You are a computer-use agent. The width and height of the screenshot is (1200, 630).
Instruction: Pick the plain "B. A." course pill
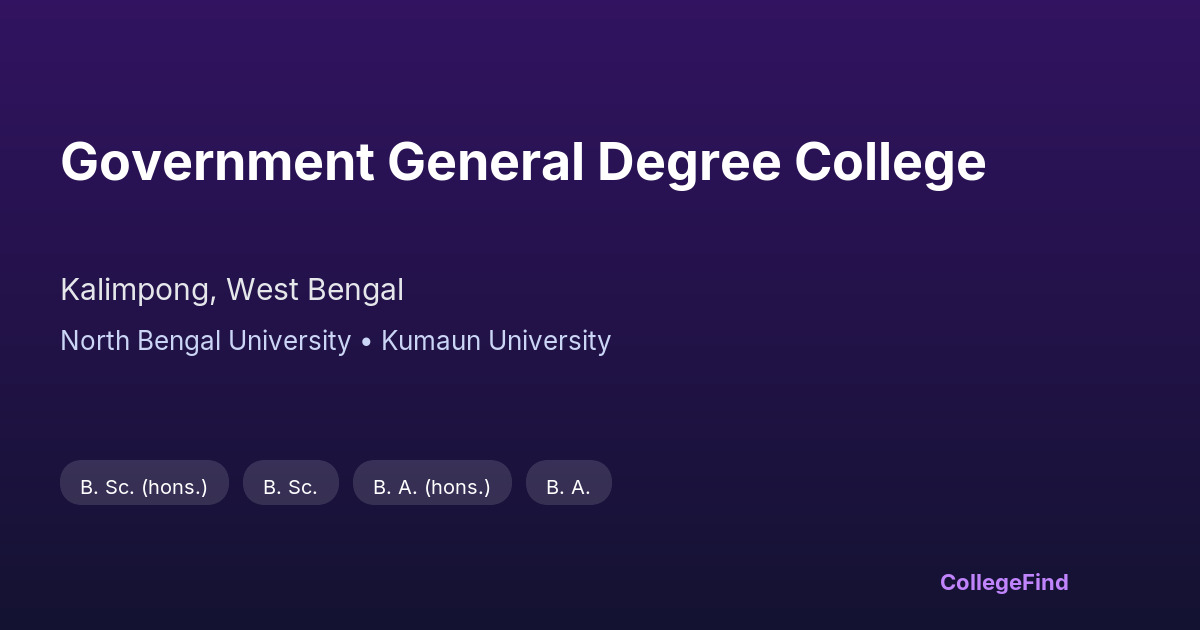tap(568, 487)
